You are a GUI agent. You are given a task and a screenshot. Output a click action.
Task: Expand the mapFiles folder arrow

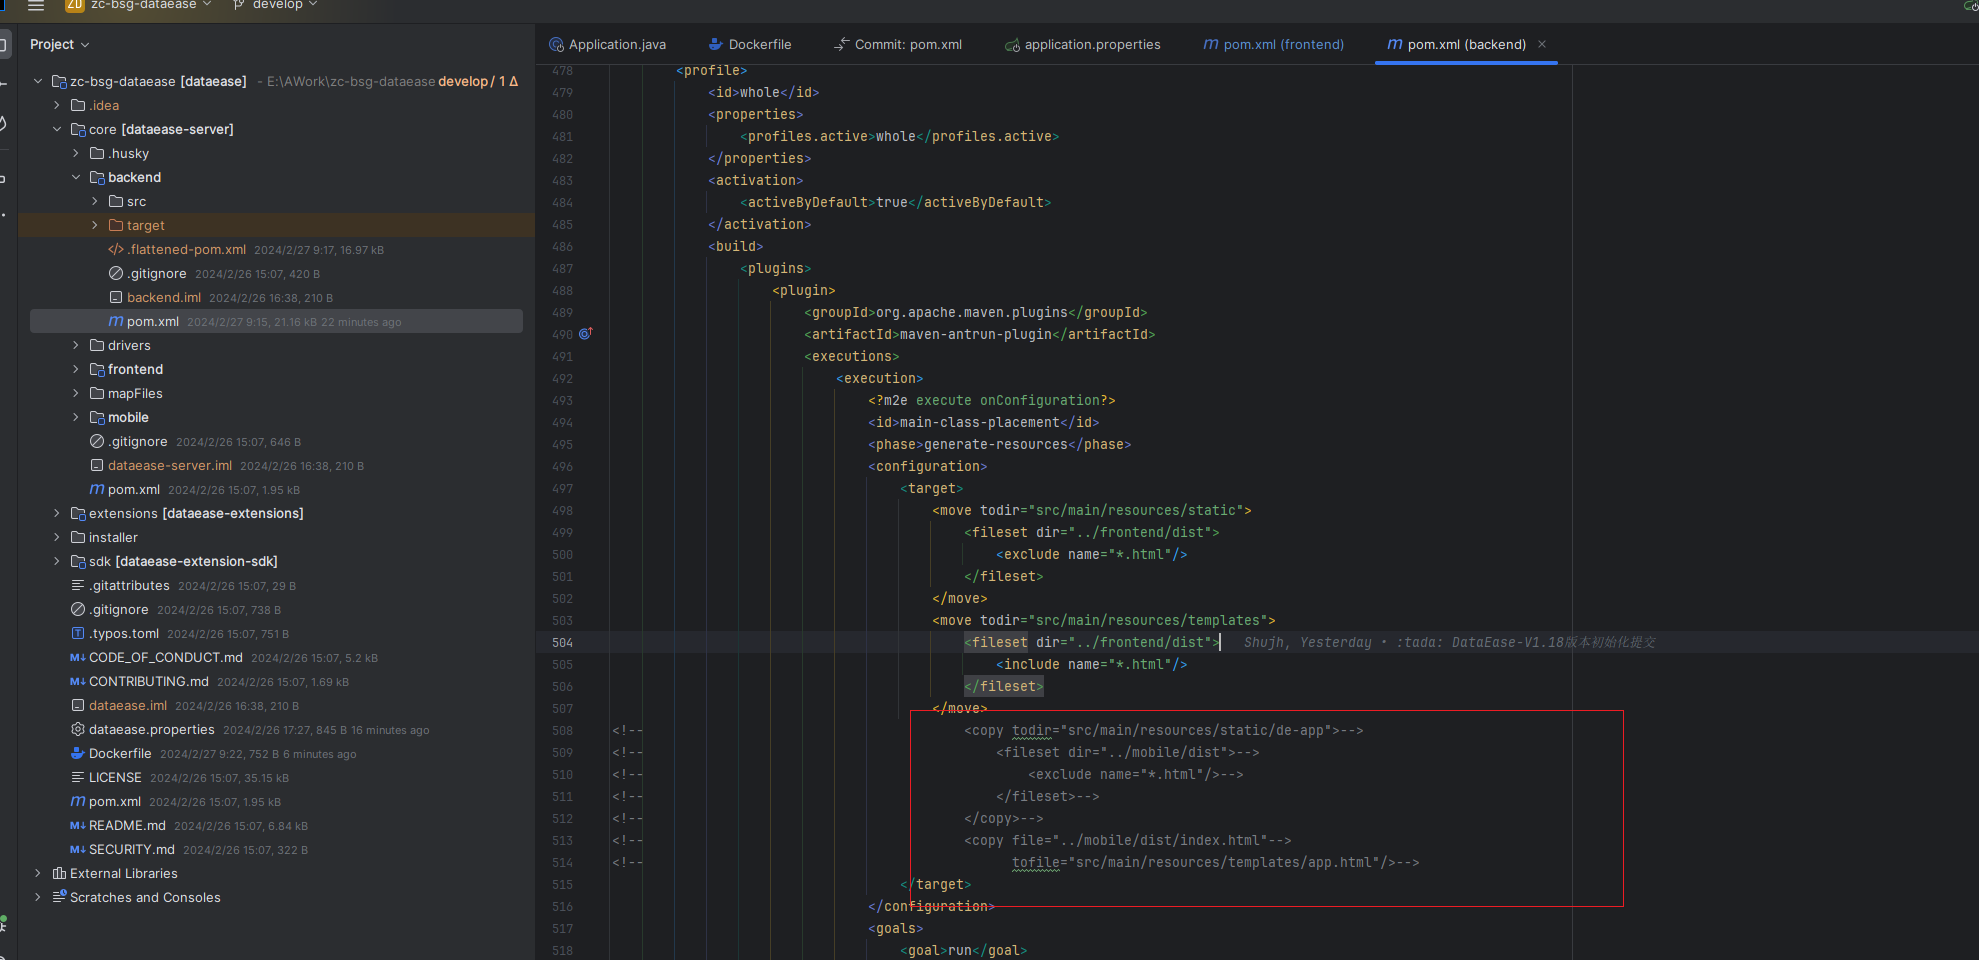pos(76,393)
